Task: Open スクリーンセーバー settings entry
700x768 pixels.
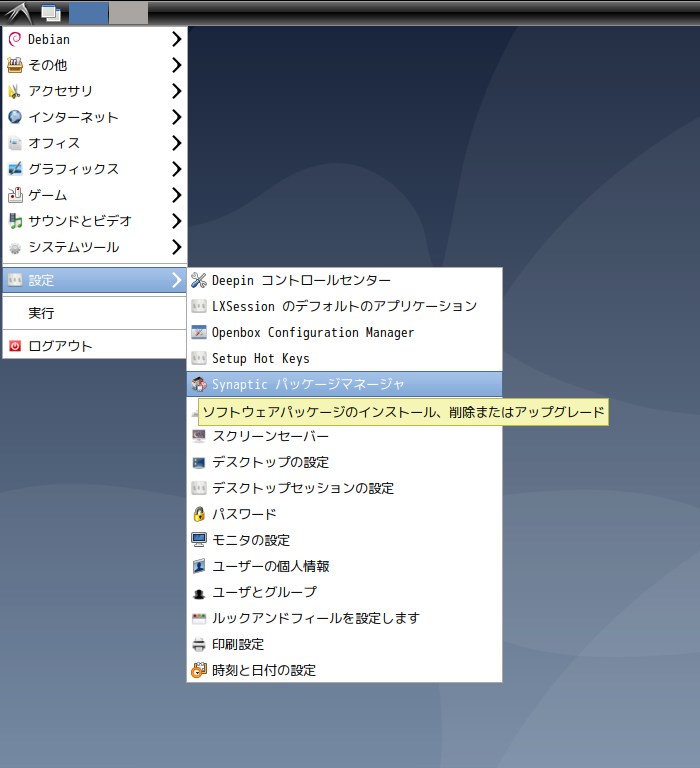Action: click(344, 436)
